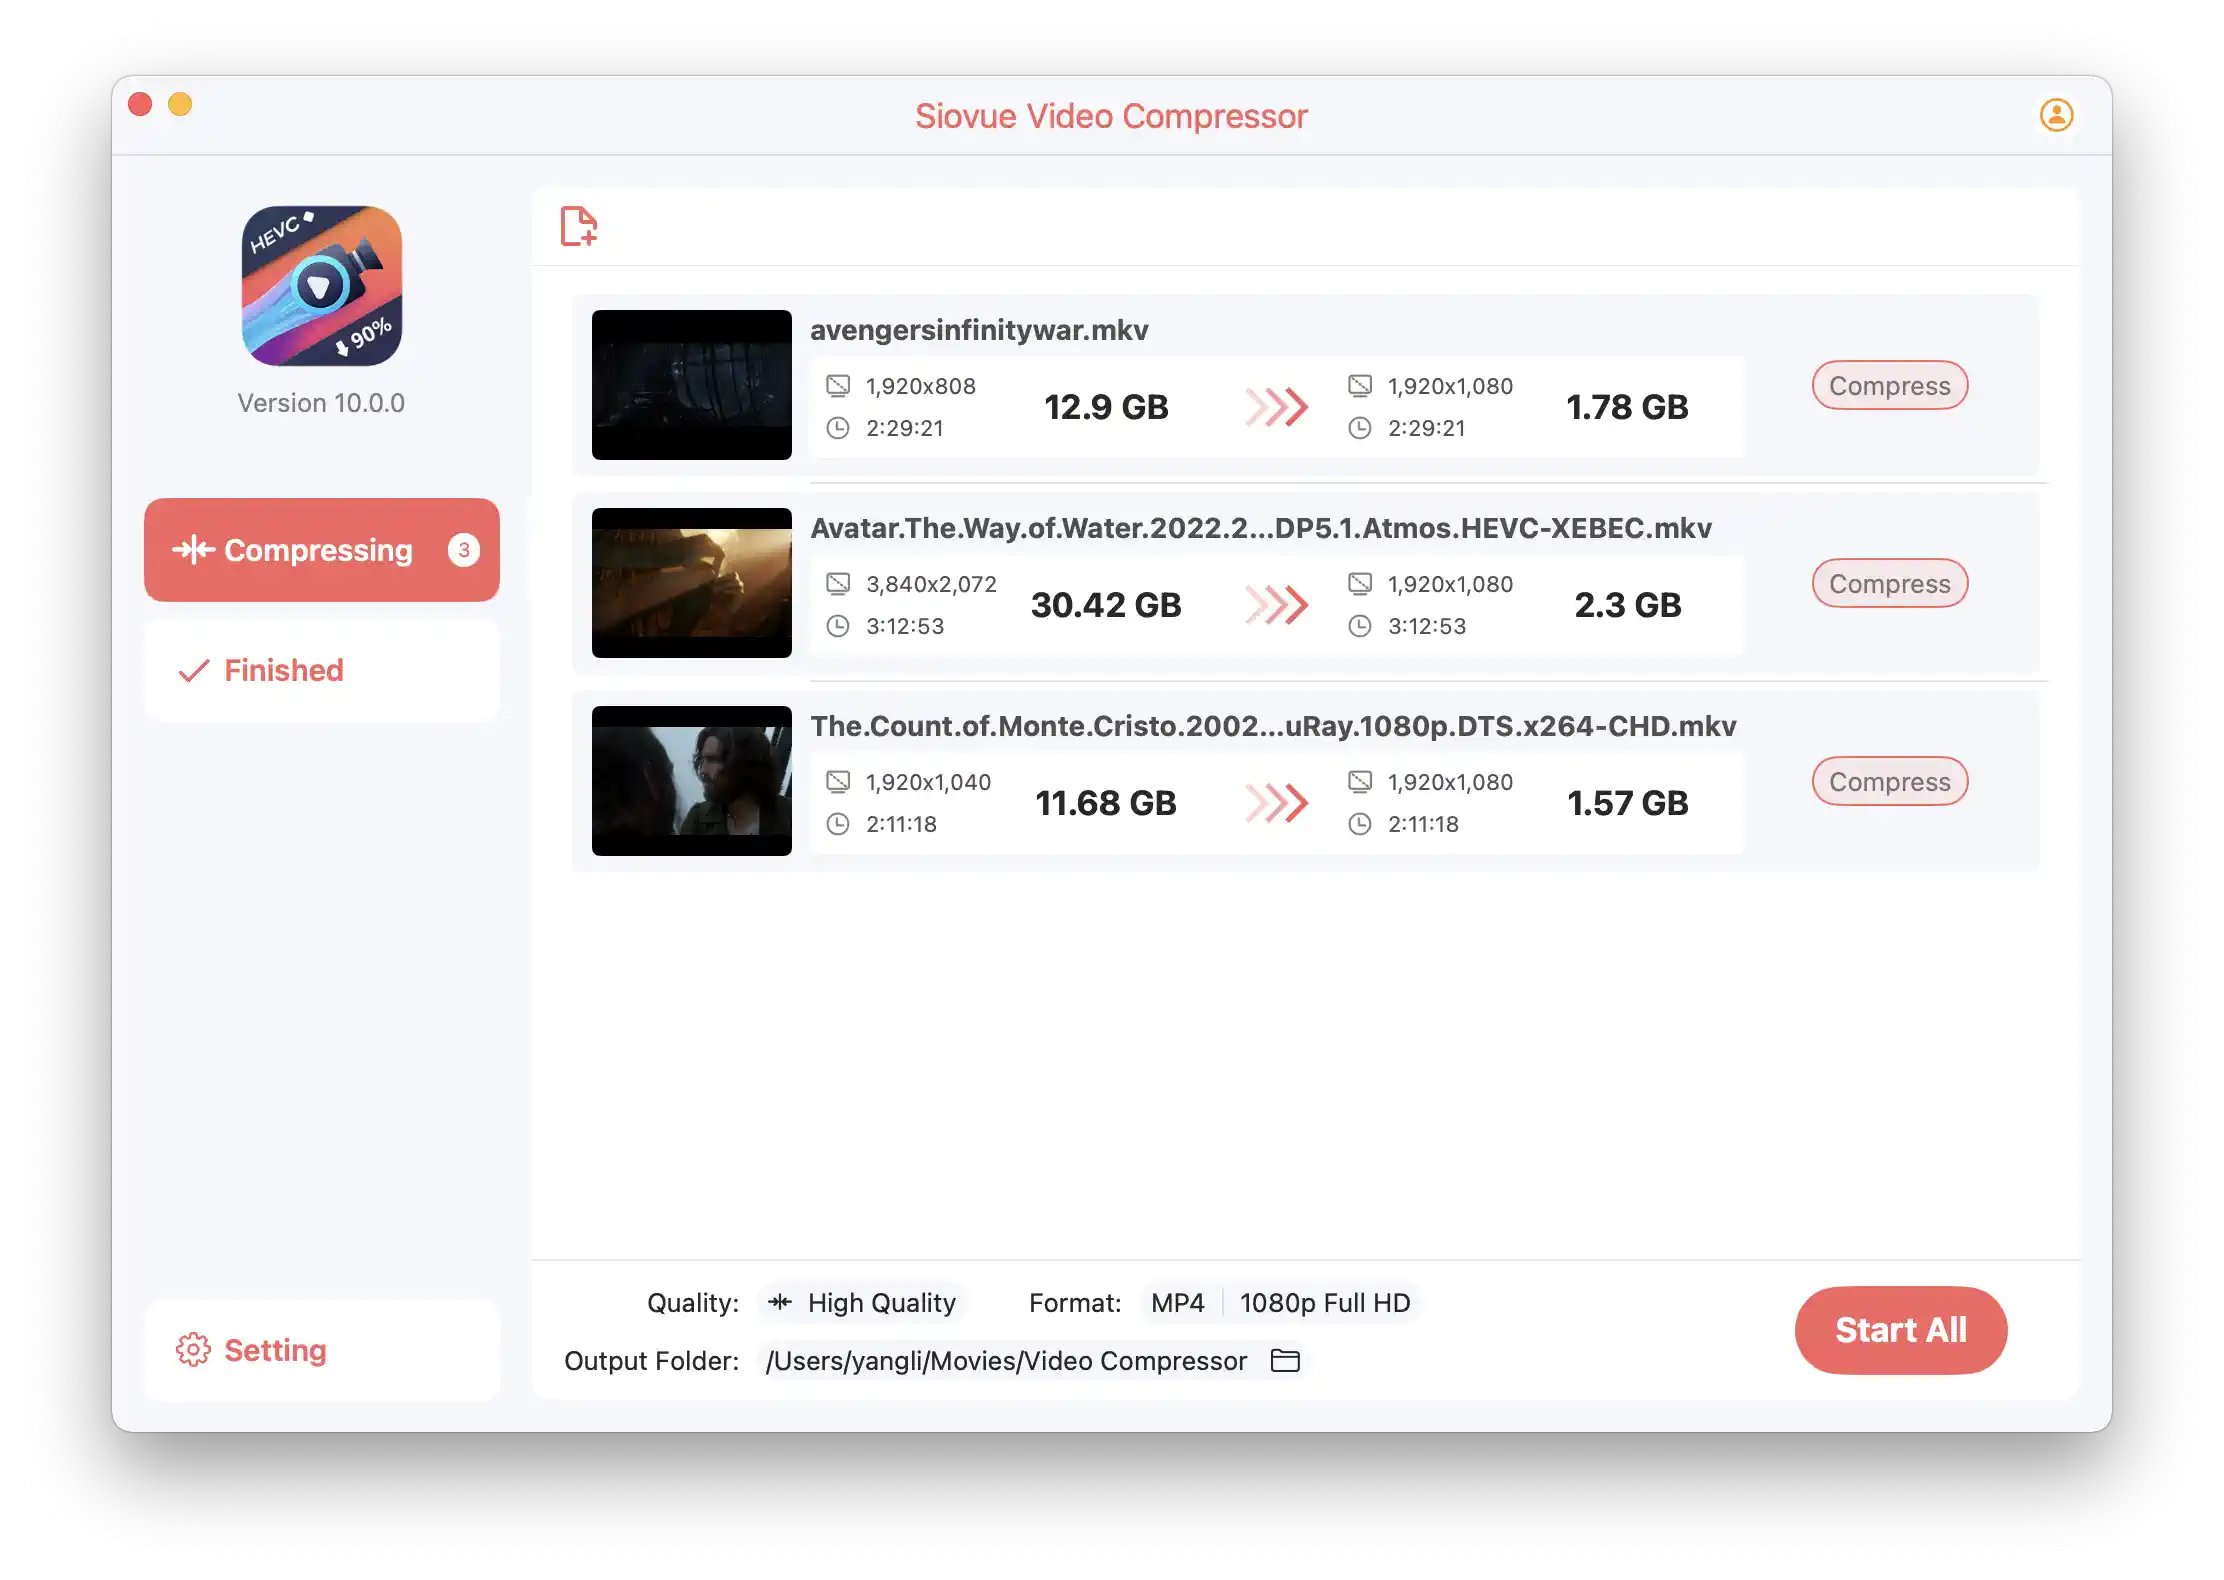Screen dimensions: 2224x1580
Task: Click the add file icon
Action: (x=579, y=226)
